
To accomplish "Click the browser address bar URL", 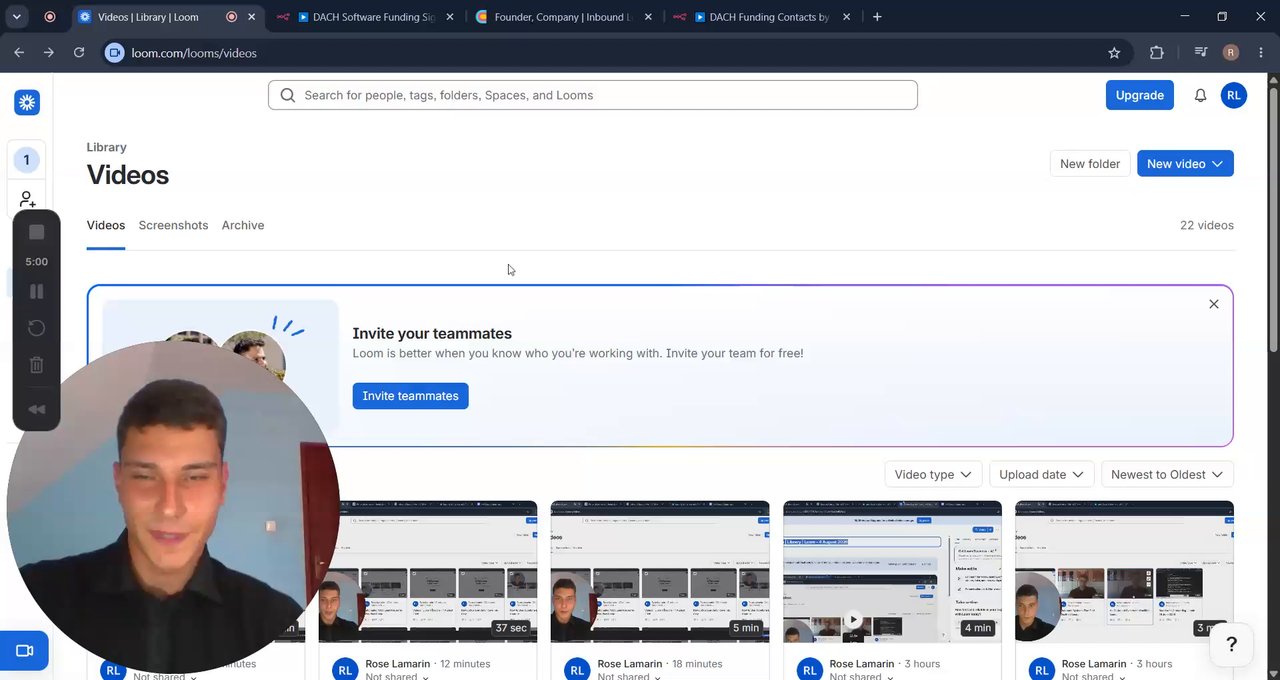I will (x=194, y=53).
